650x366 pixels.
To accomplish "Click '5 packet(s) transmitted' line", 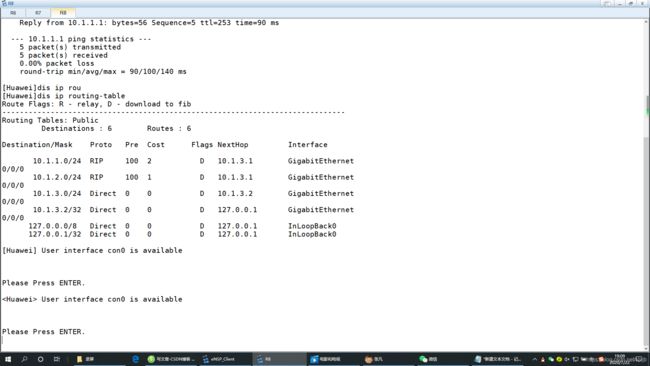I will click(70, 47).
